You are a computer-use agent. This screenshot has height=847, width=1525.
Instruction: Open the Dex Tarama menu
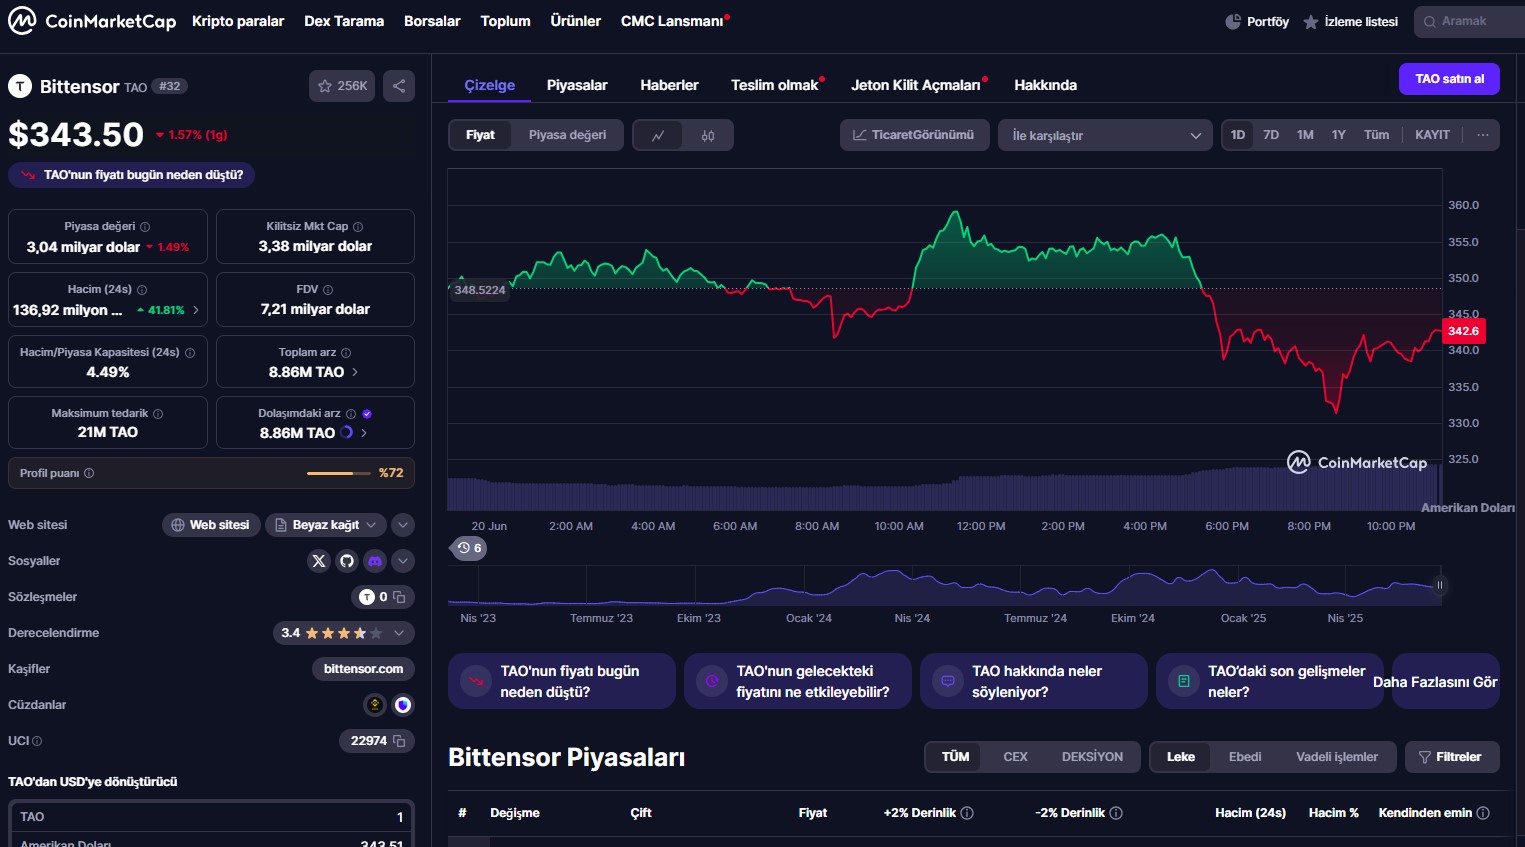(x=344, y=21)
